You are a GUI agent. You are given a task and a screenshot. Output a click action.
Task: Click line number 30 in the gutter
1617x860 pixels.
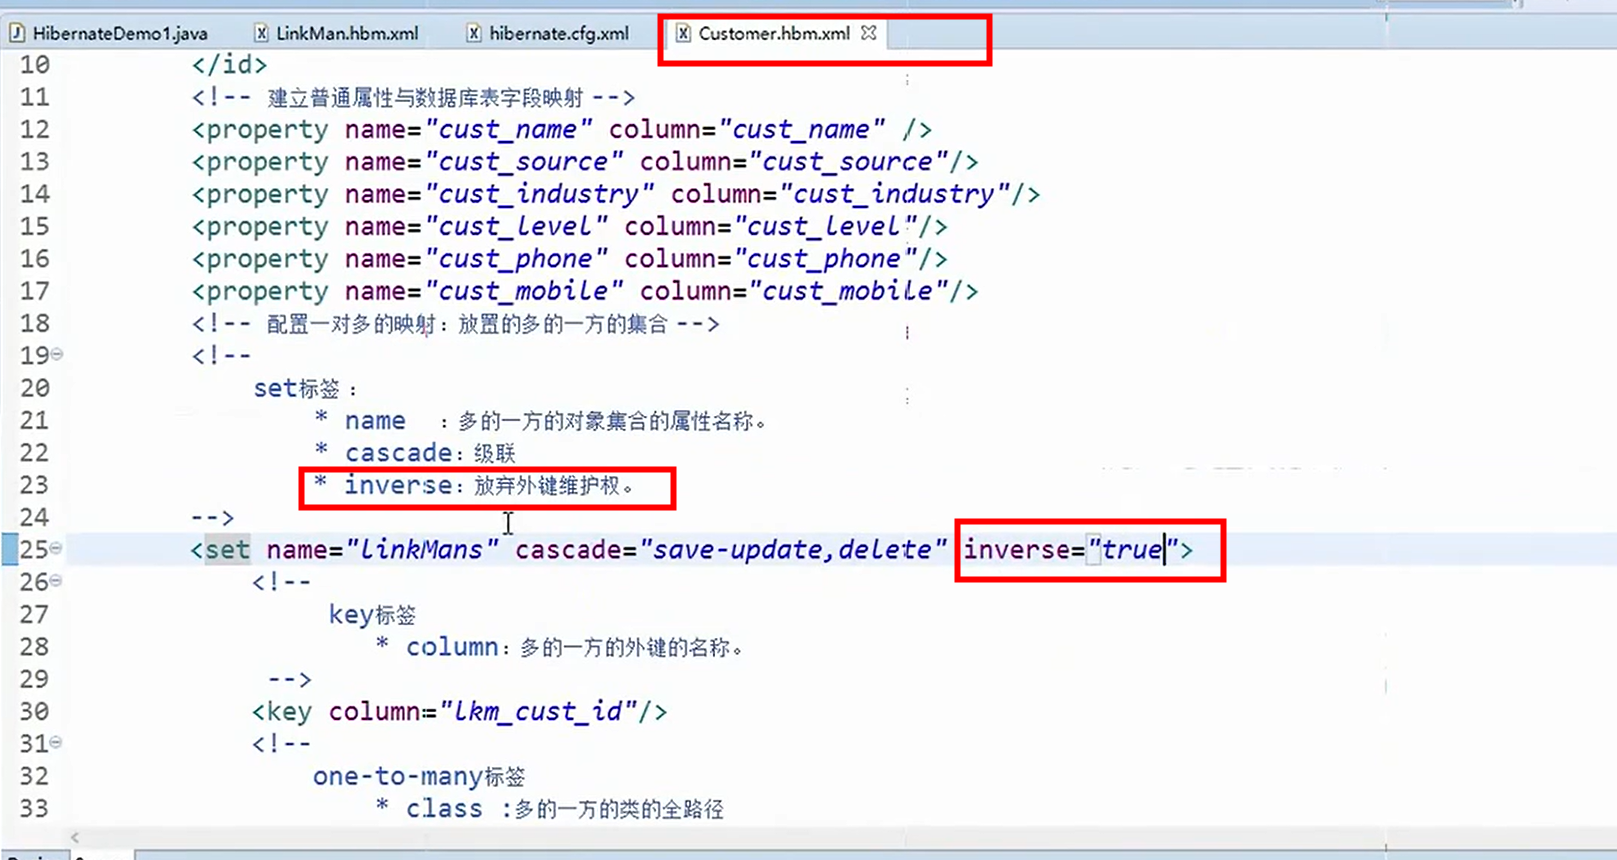(34, 711)
